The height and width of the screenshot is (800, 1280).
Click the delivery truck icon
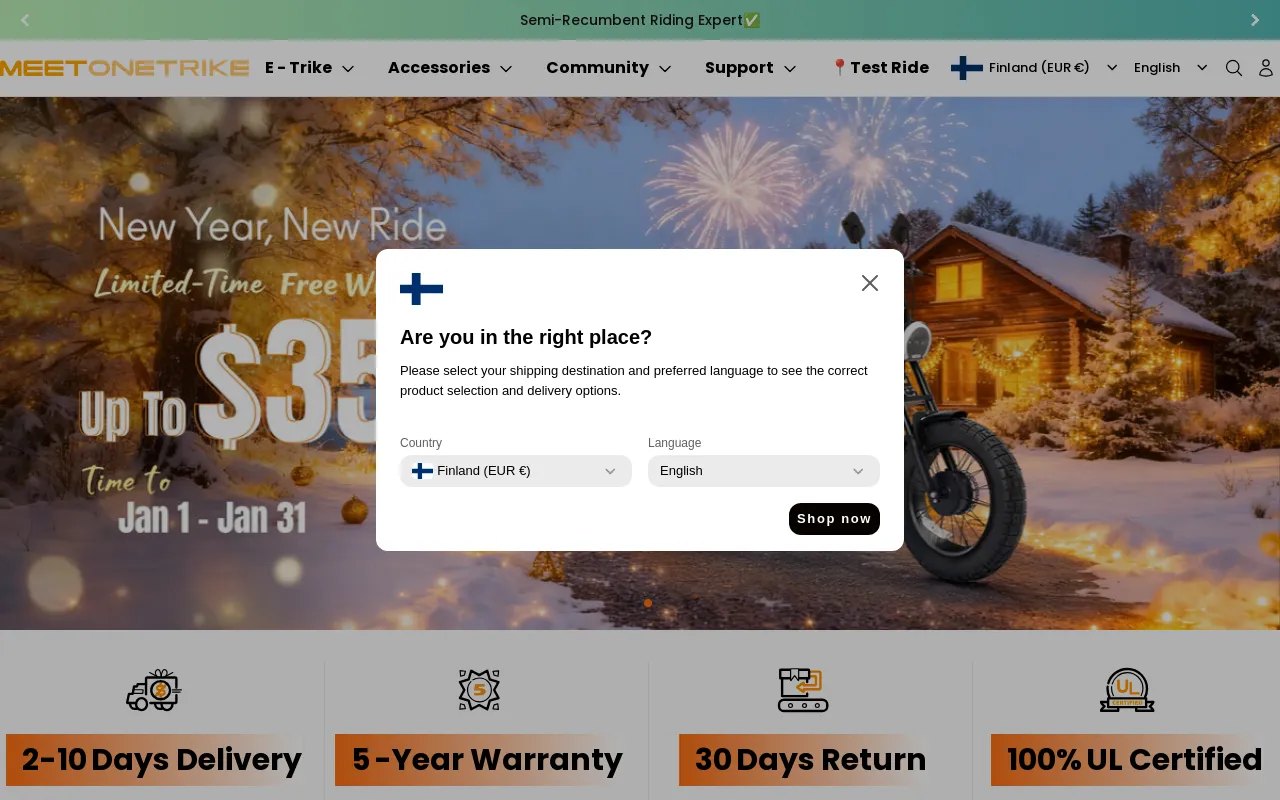point(154,690)
